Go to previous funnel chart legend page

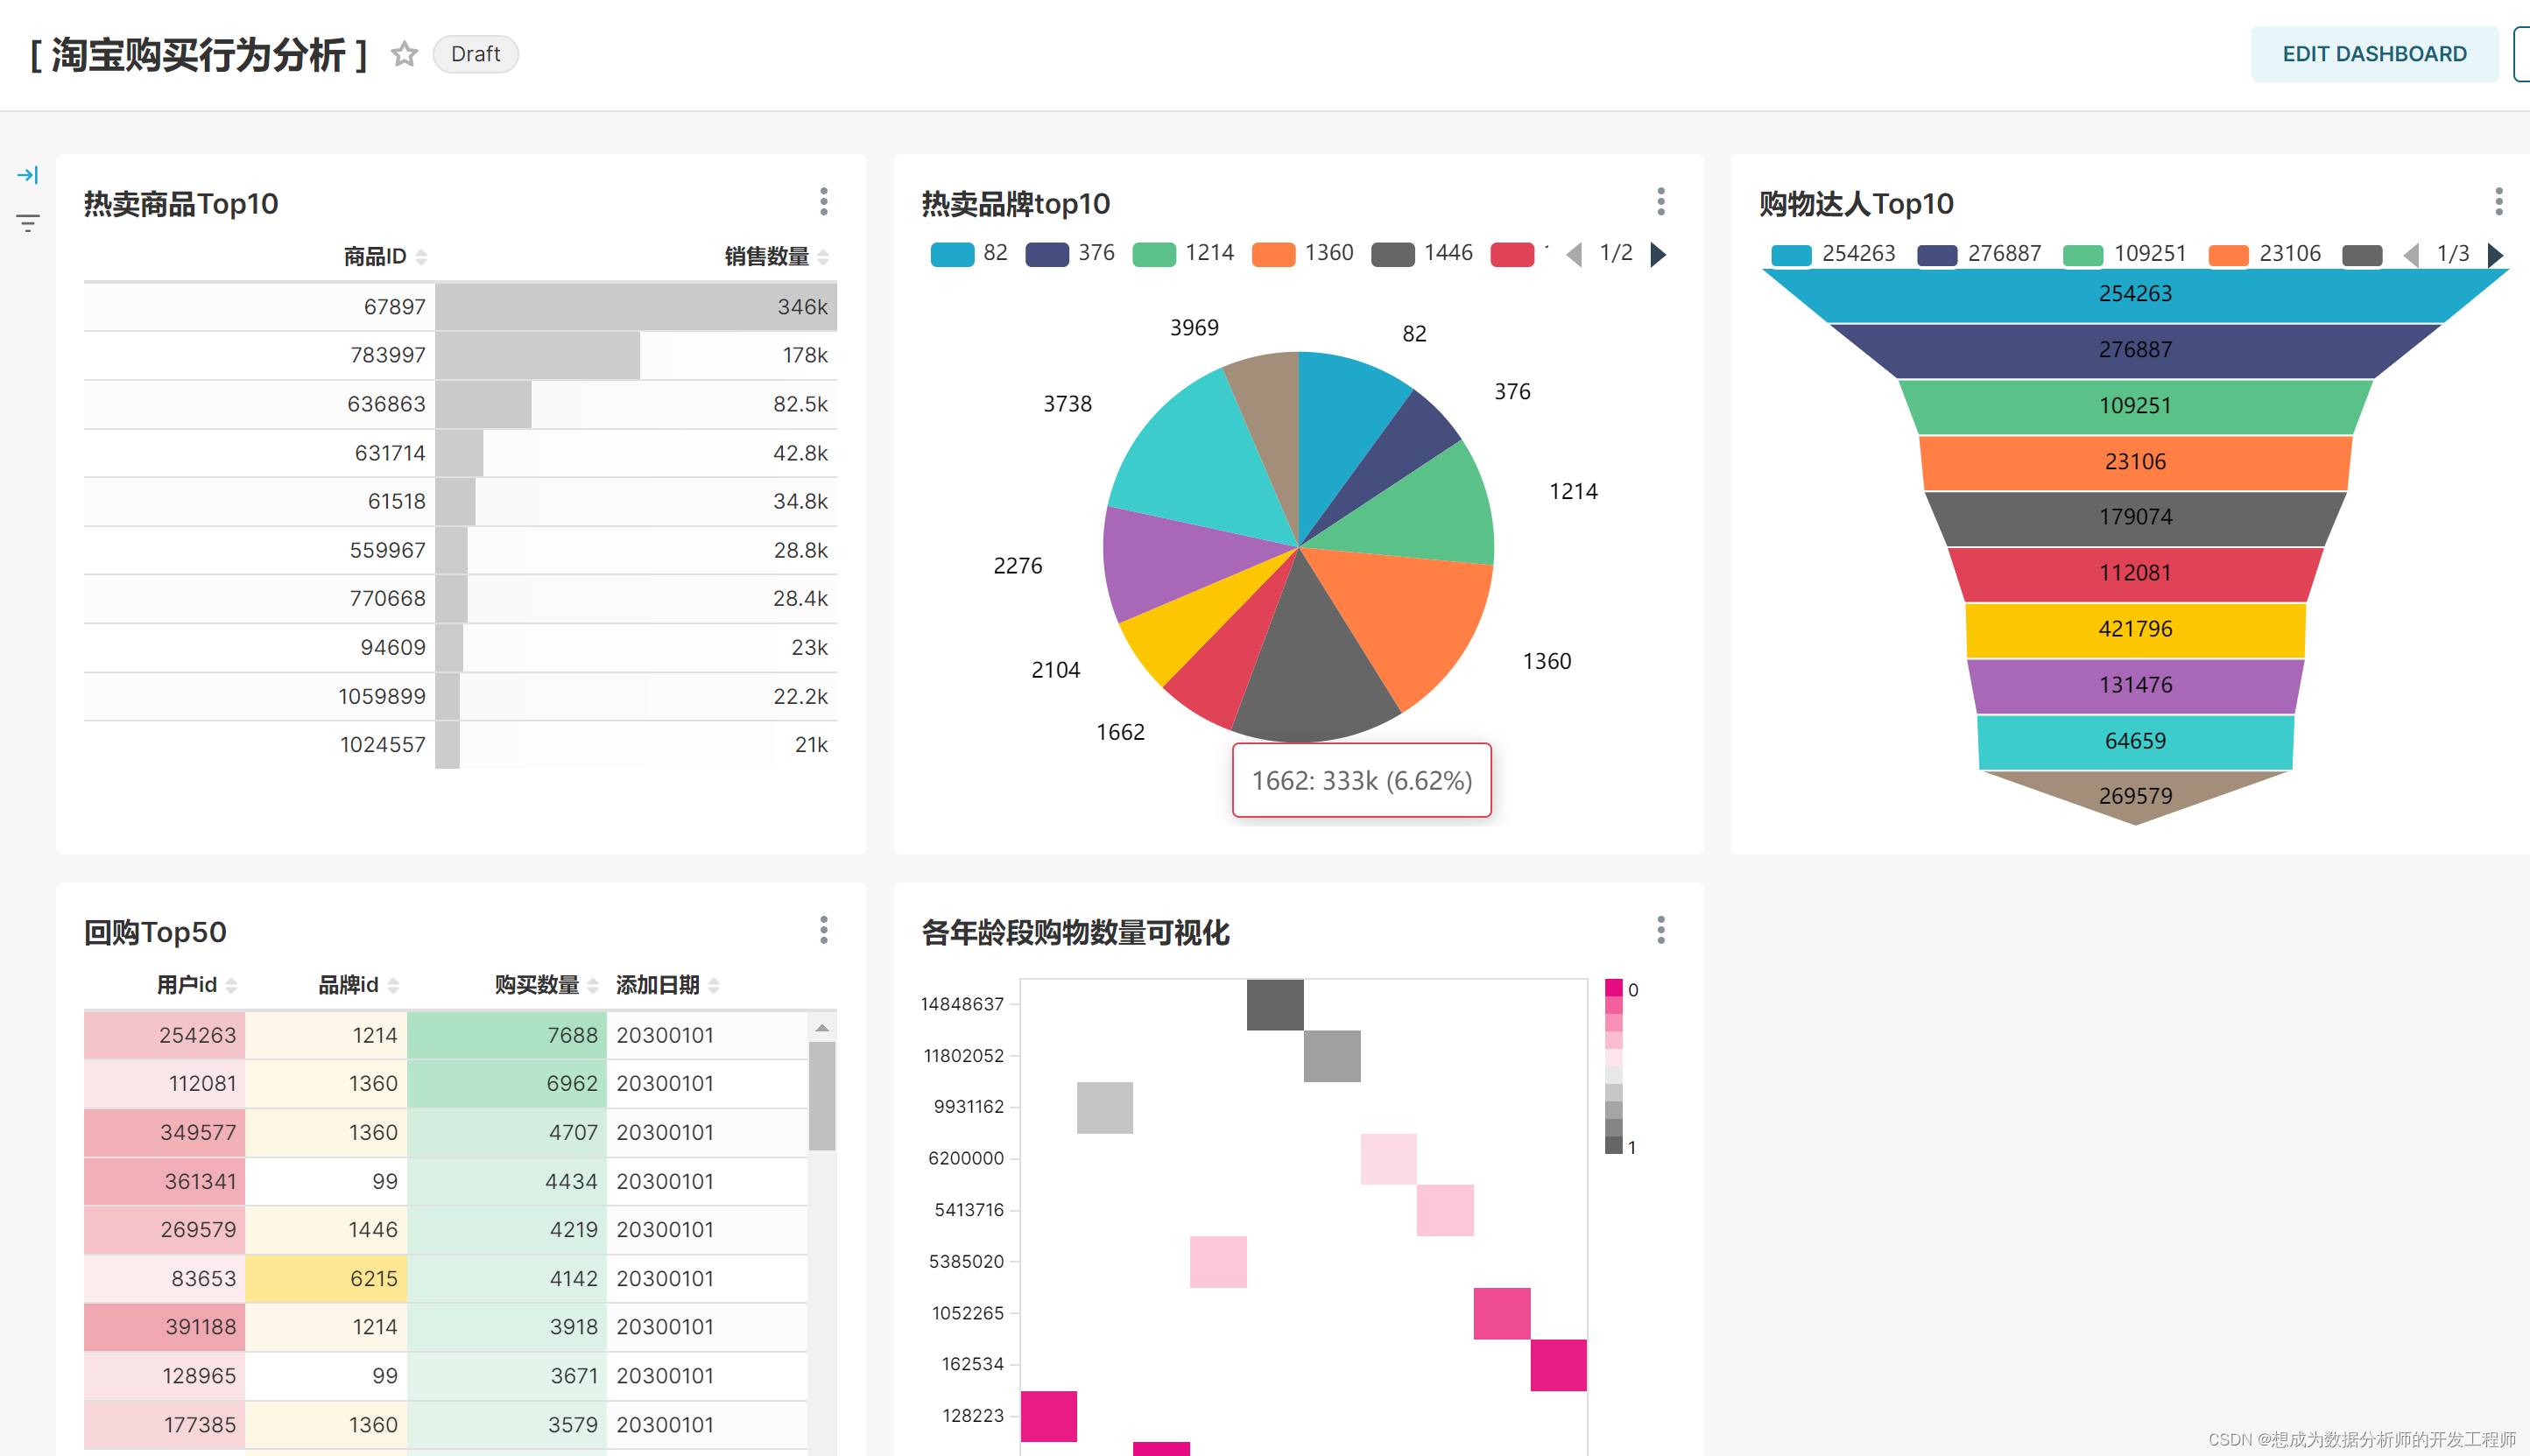[2411, 254]
